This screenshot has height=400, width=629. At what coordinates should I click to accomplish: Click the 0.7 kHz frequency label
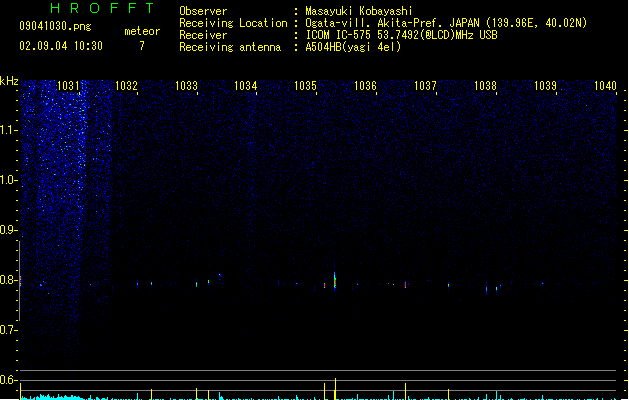(8, 330)
